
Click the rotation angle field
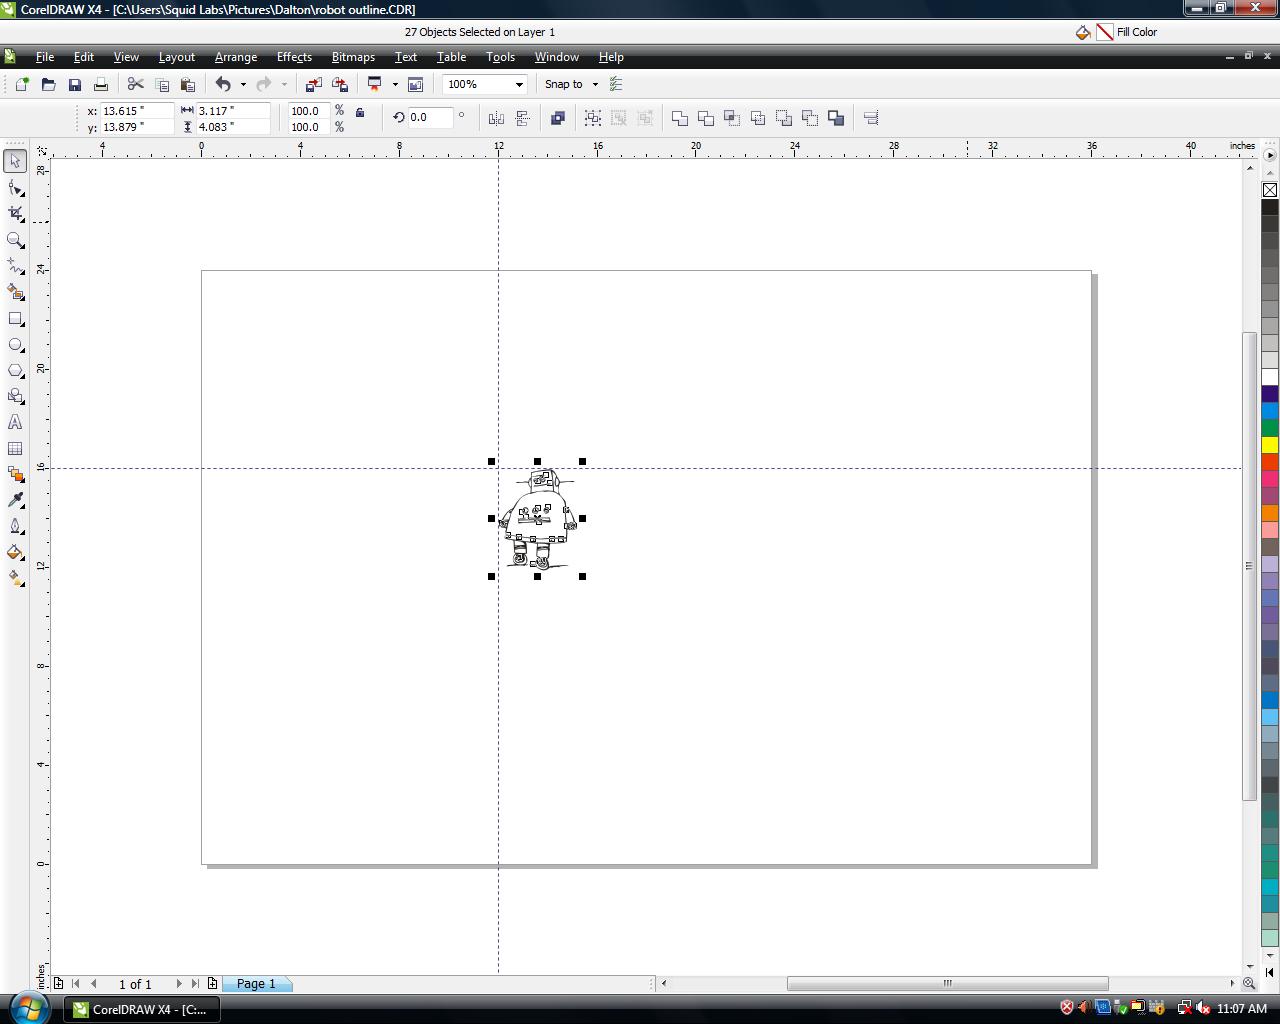[x=430, y=118]
